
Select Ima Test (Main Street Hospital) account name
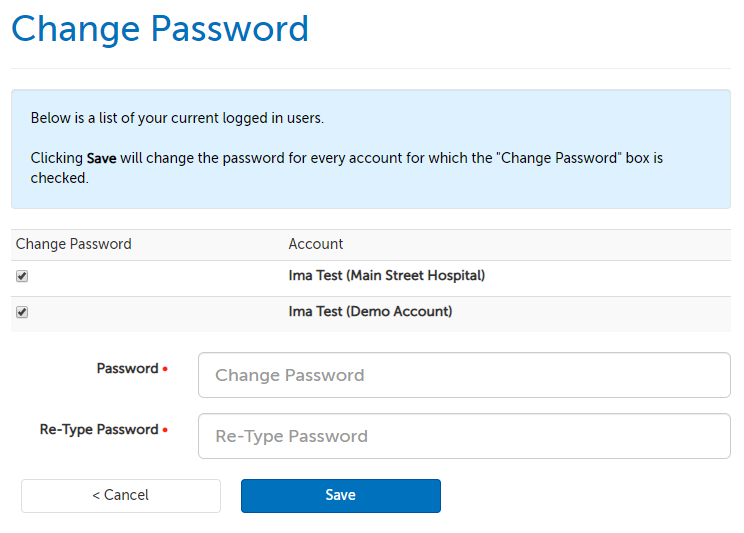386,275
